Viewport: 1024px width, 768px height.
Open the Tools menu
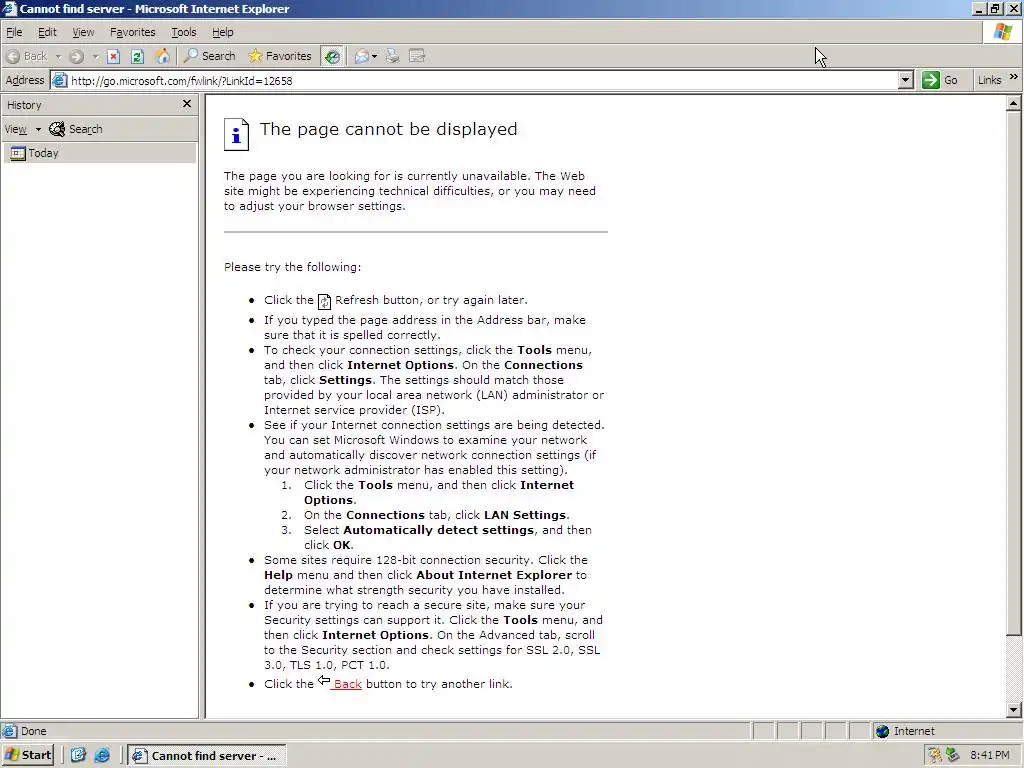pos(184,32)
